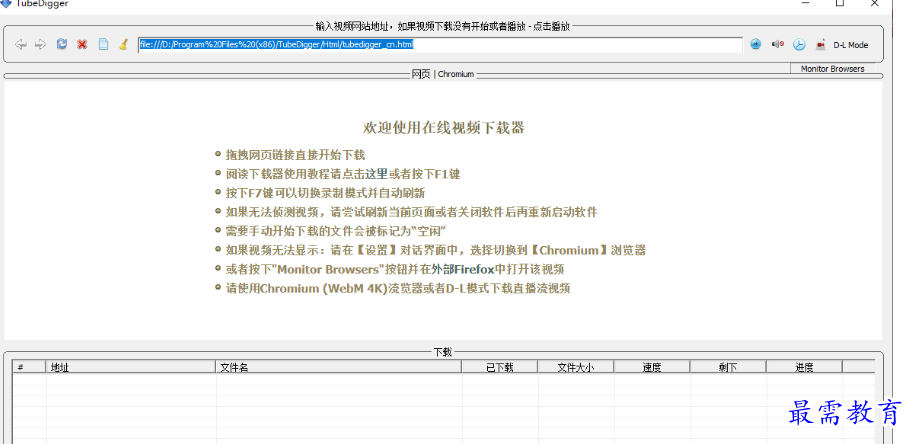The height and width of the screenshot is (444, 910).
Task: Click the 网页 | Chromium panel label
Action: coord(443,74)
